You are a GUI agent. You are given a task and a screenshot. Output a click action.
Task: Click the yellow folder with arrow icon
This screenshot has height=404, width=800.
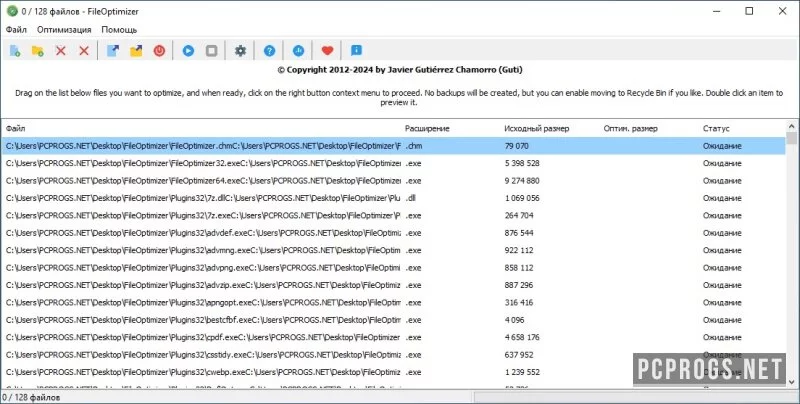pyautogui.click(x=136, y=50)
